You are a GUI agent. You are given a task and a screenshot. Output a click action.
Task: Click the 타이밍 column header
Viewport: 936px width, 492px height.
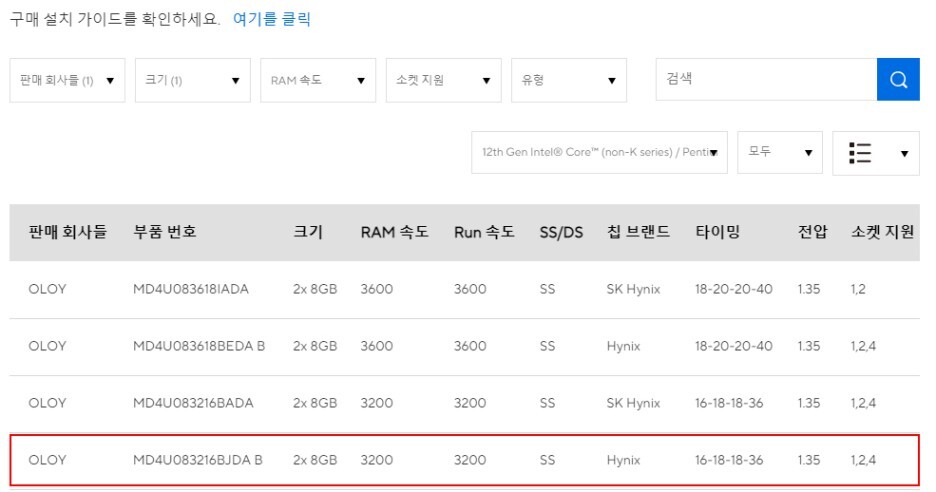pos(718,232)
